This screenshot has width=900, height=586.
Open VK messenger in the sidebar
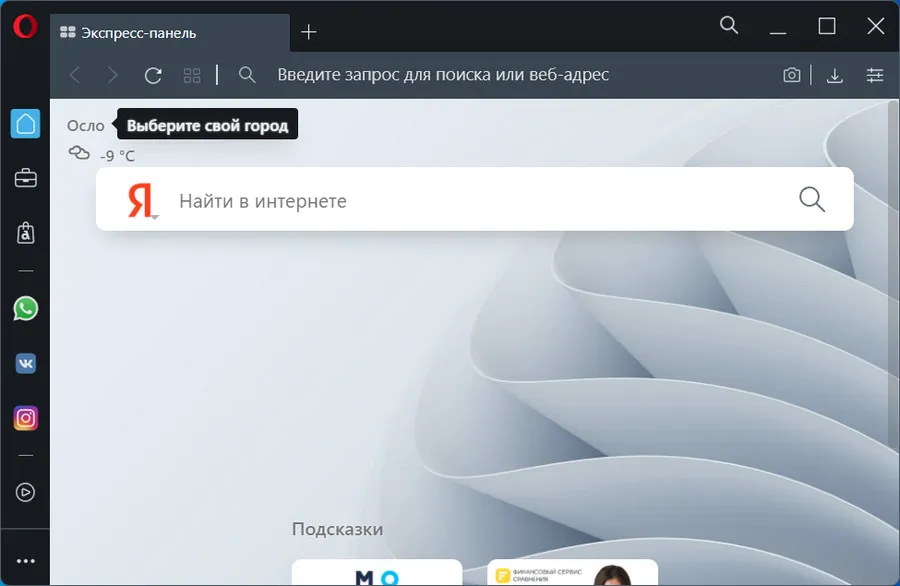(26, 363)
